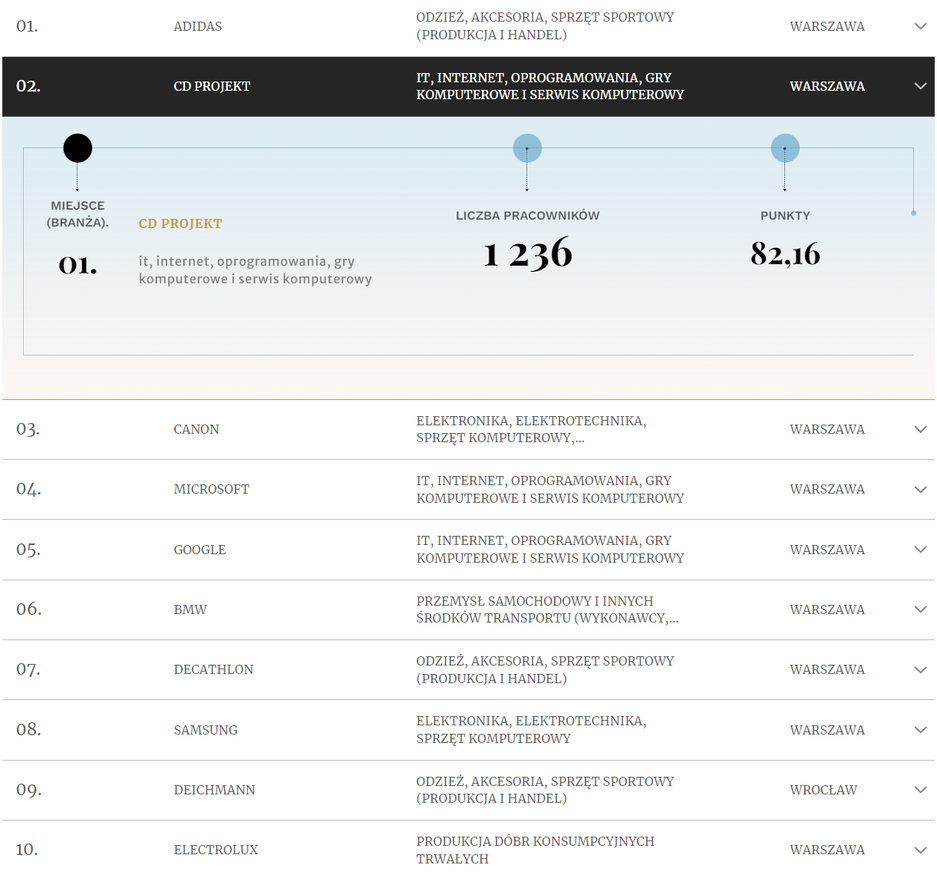Click the gold CD PROJEKT heading link
Image resolution: width=937 pixels, height=879 pixels.
[x=180, y=223]
